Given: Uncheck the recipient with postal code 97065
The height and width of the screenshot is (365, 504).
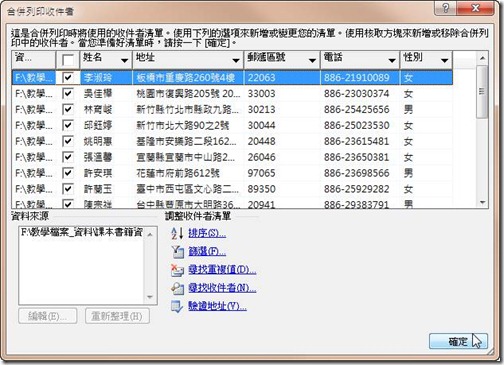Looking at the screenshot, I should 68,173.
